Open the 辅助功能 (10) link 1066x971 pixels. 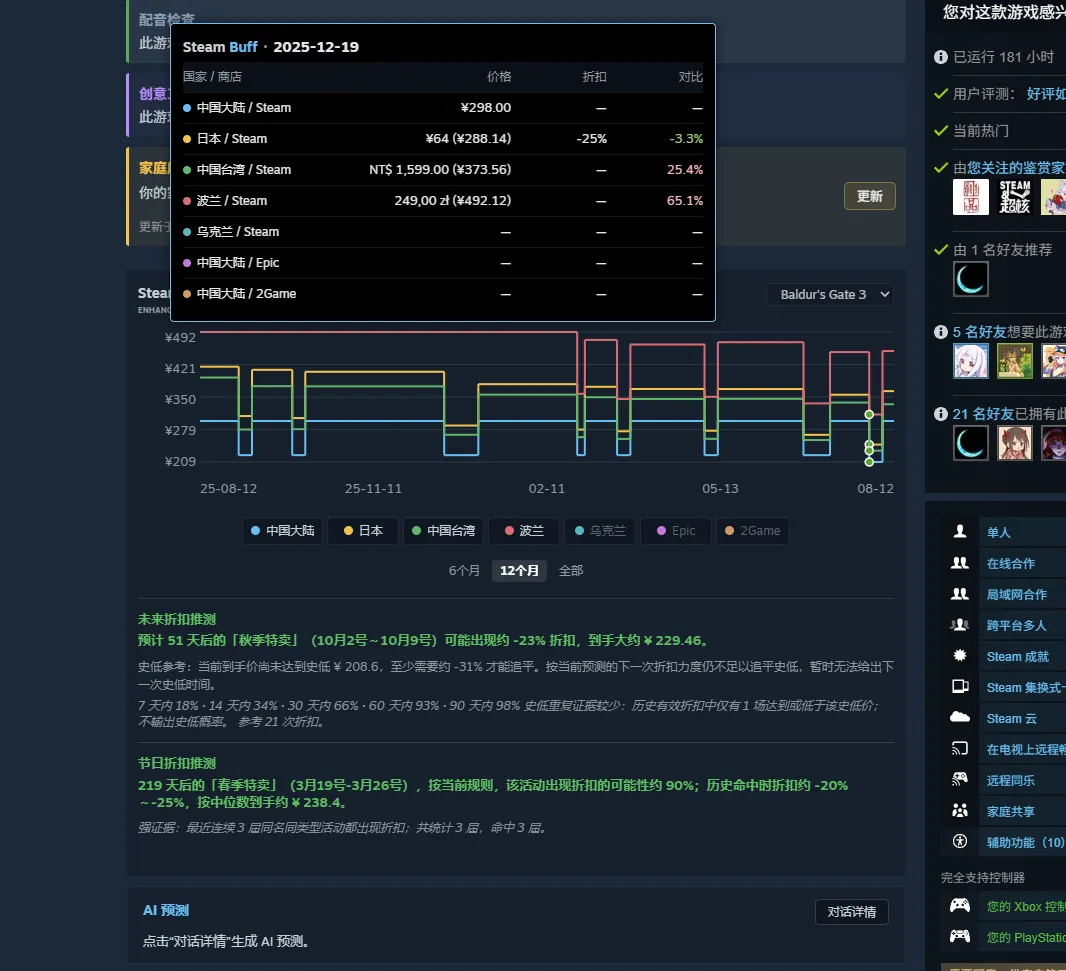coord(1025,842)
